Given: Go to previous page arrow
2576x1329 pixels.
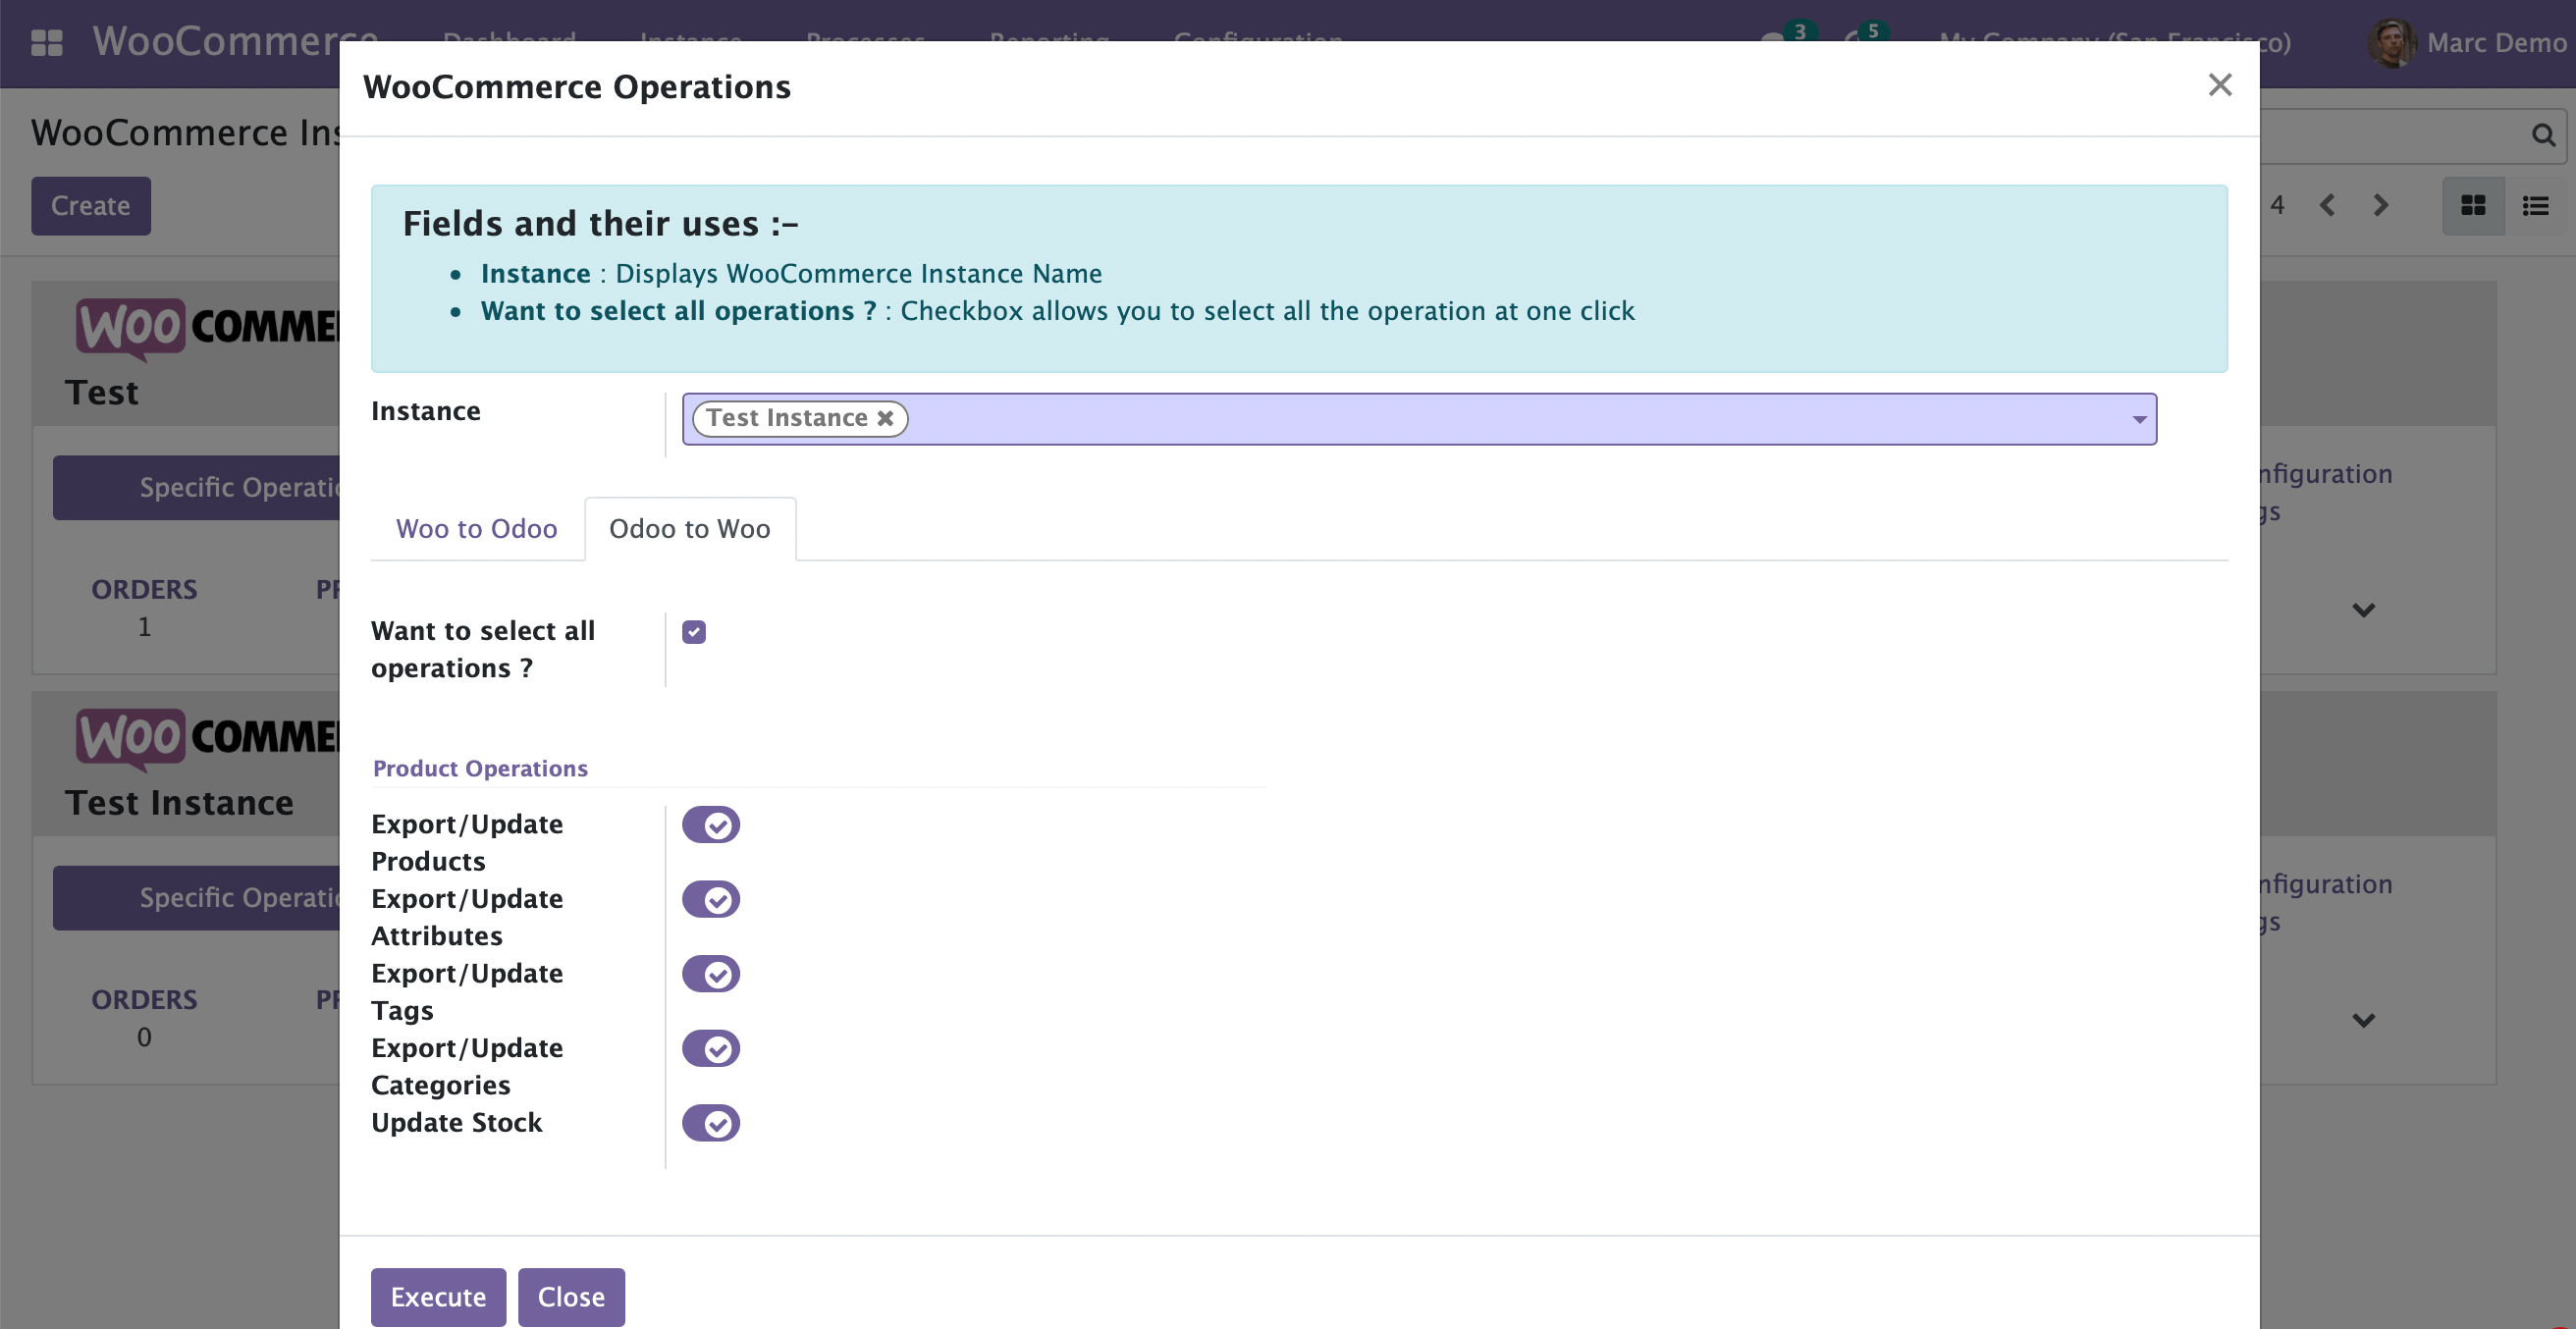Looking at the screenshot, I should pyautogui.click(x=2327, y=206).
